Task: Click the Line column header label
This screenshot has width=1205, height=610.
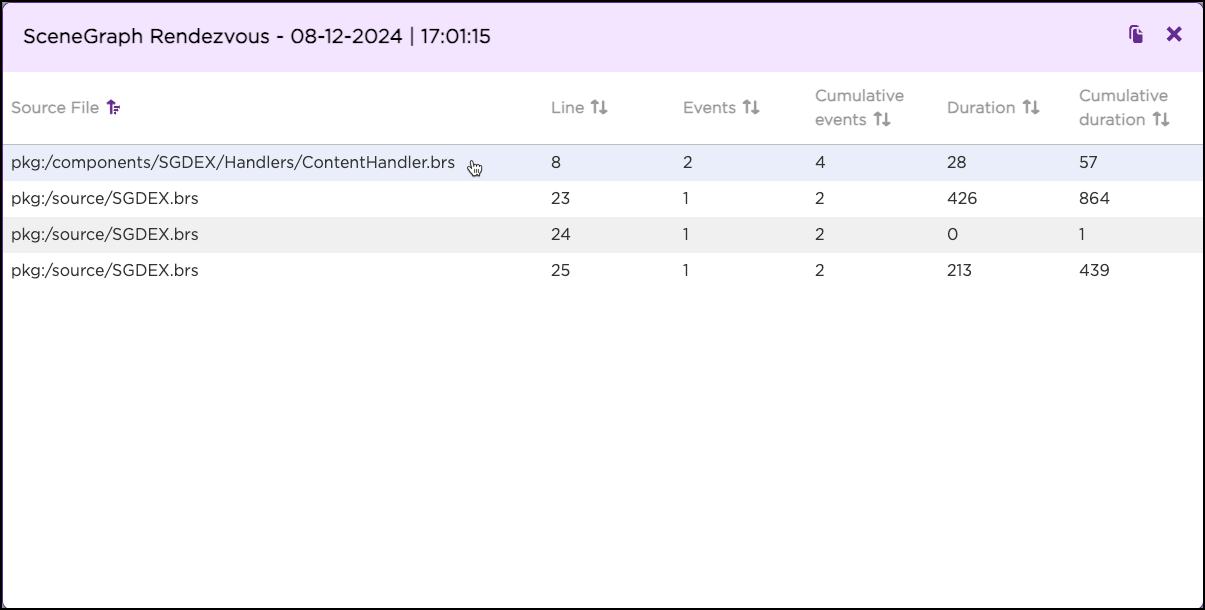Action: click(x=567, y=108)
